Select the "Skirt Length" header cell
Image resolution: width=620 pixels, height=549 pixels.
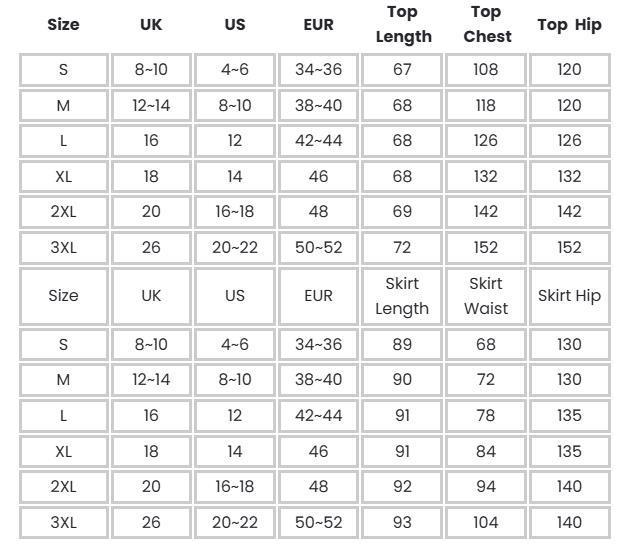coord(402,296)
